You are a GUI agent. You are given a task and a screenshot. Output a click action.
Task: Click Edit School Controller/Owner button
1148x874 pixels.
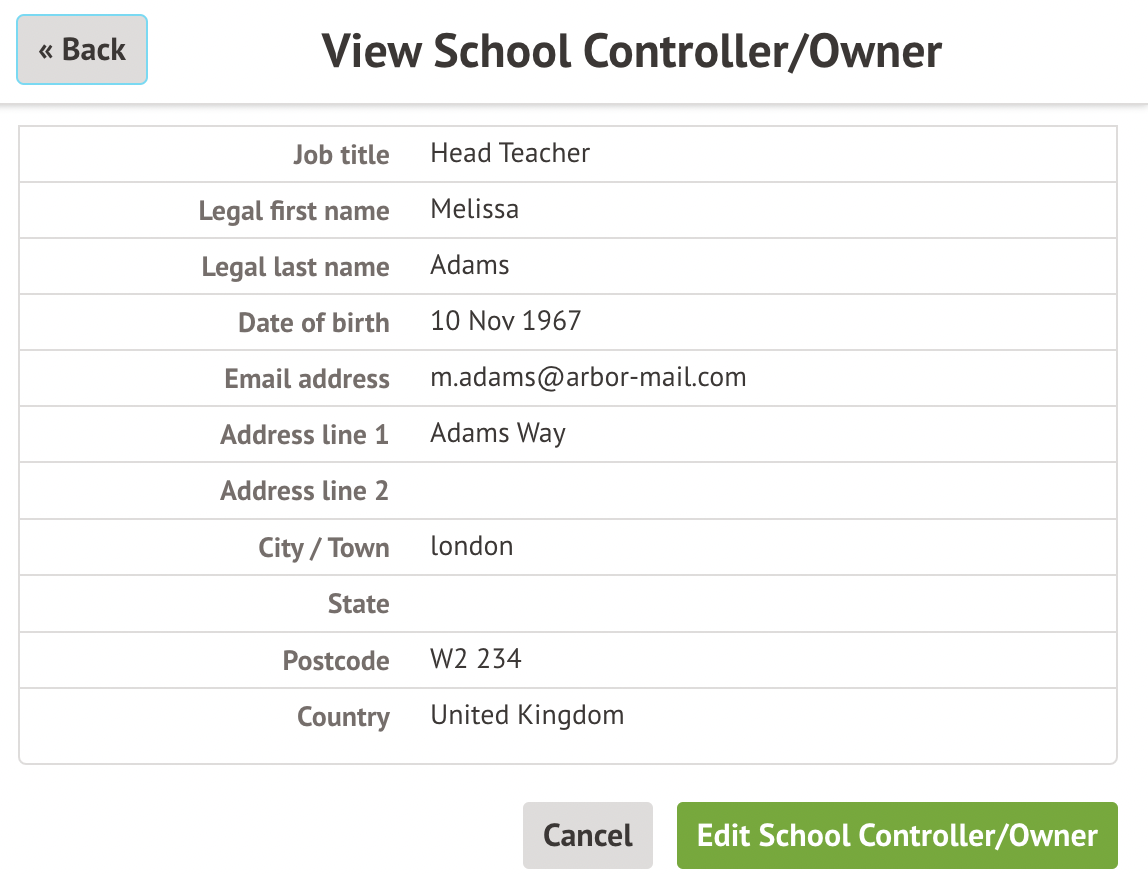(x=896, y=835)
